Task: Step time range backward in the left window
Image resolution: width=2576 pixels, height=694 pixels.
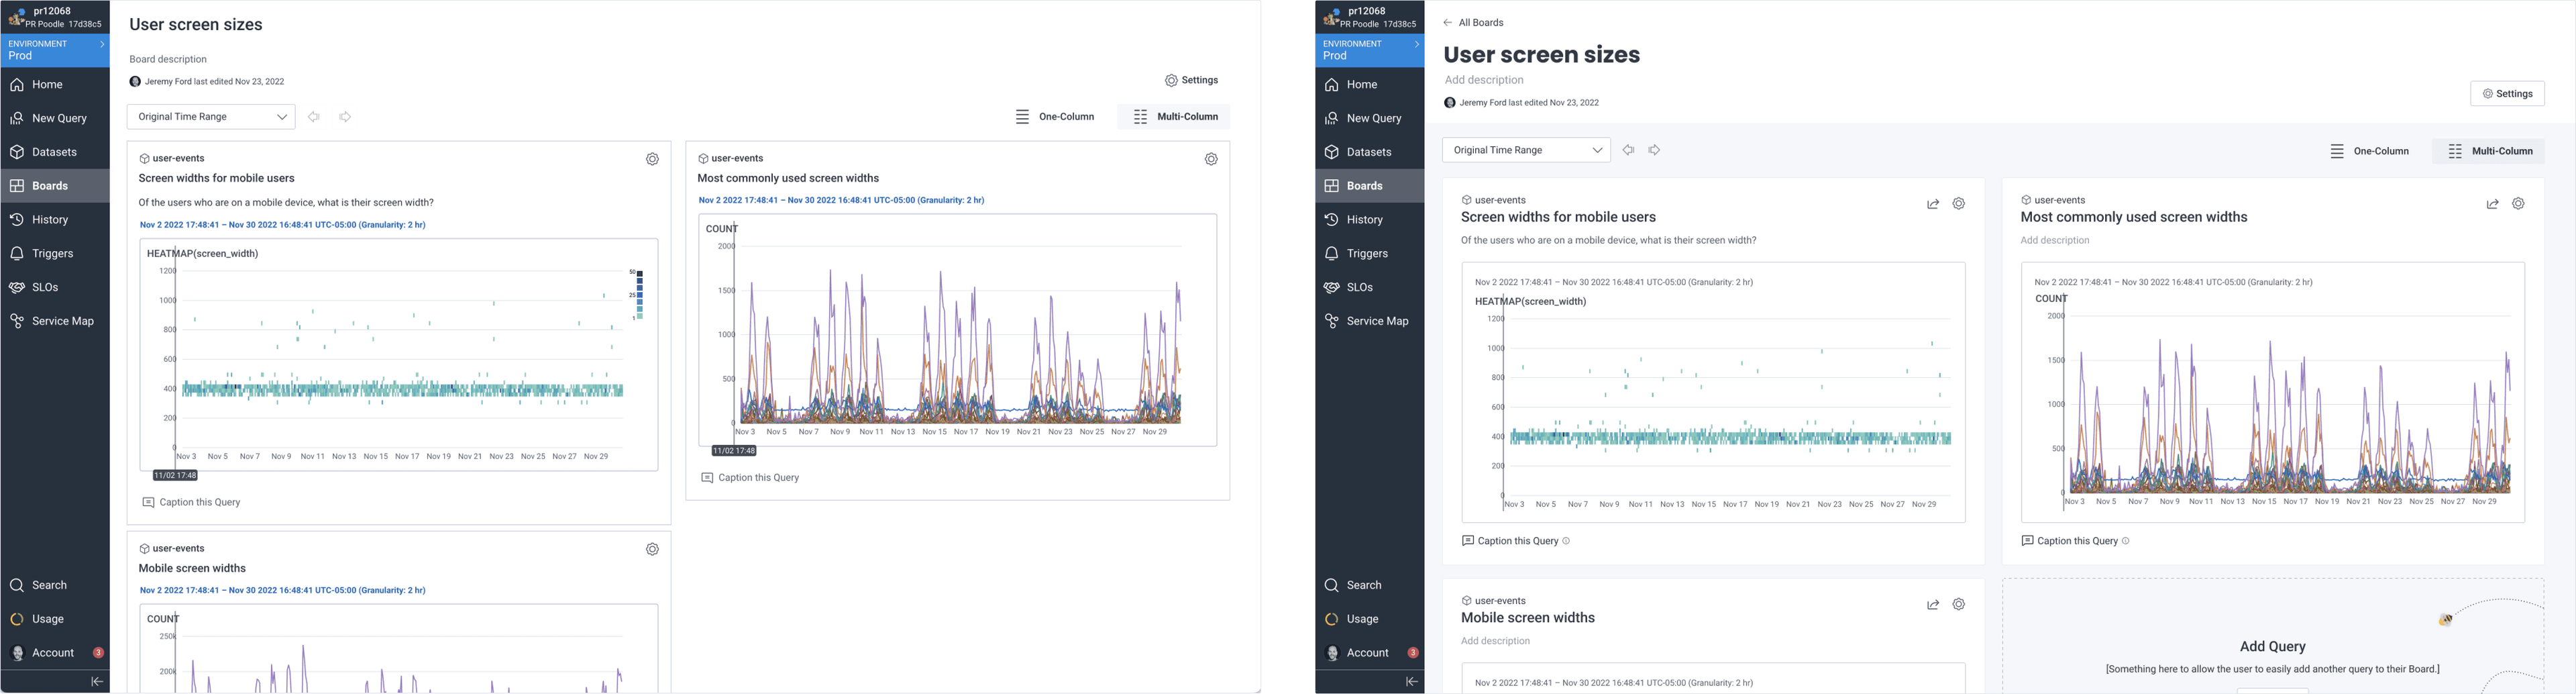Action: click(x=314, y=117)
